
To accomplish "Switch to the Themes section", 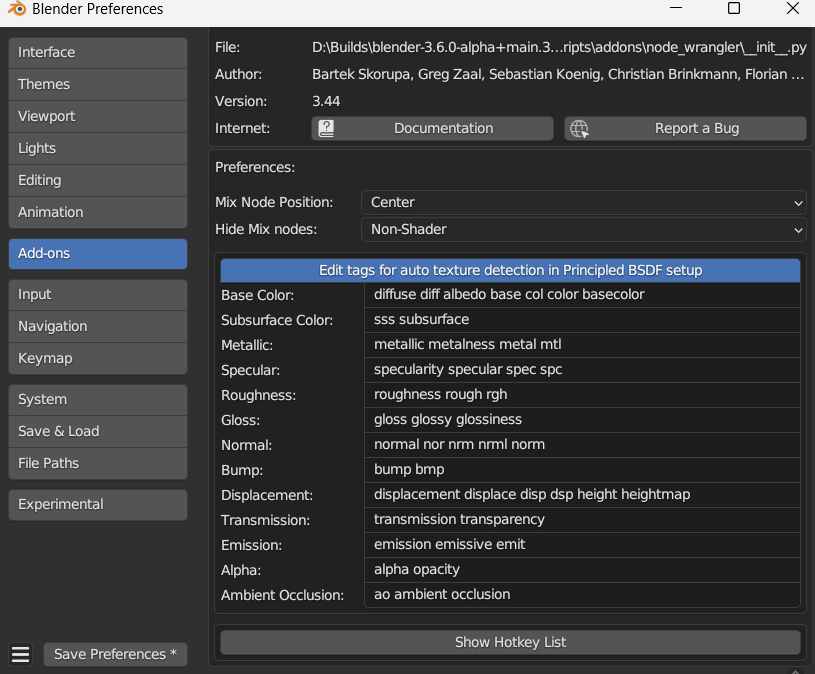I will 97,84.
